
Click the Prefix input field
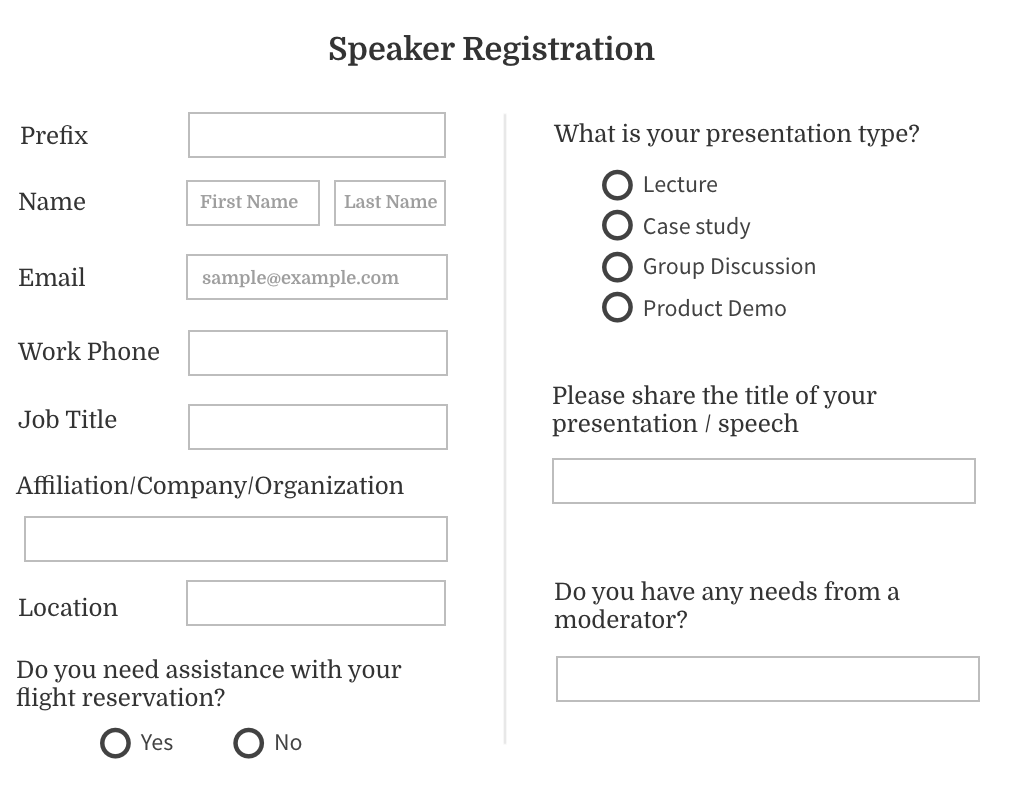tap(317, 135)
